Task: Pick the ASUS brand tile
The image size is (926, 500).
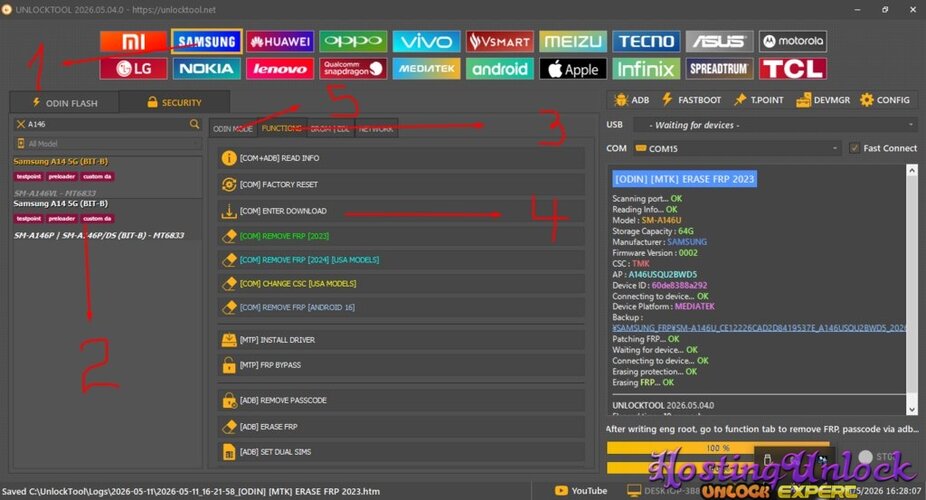Action: [x=719, y=41]
